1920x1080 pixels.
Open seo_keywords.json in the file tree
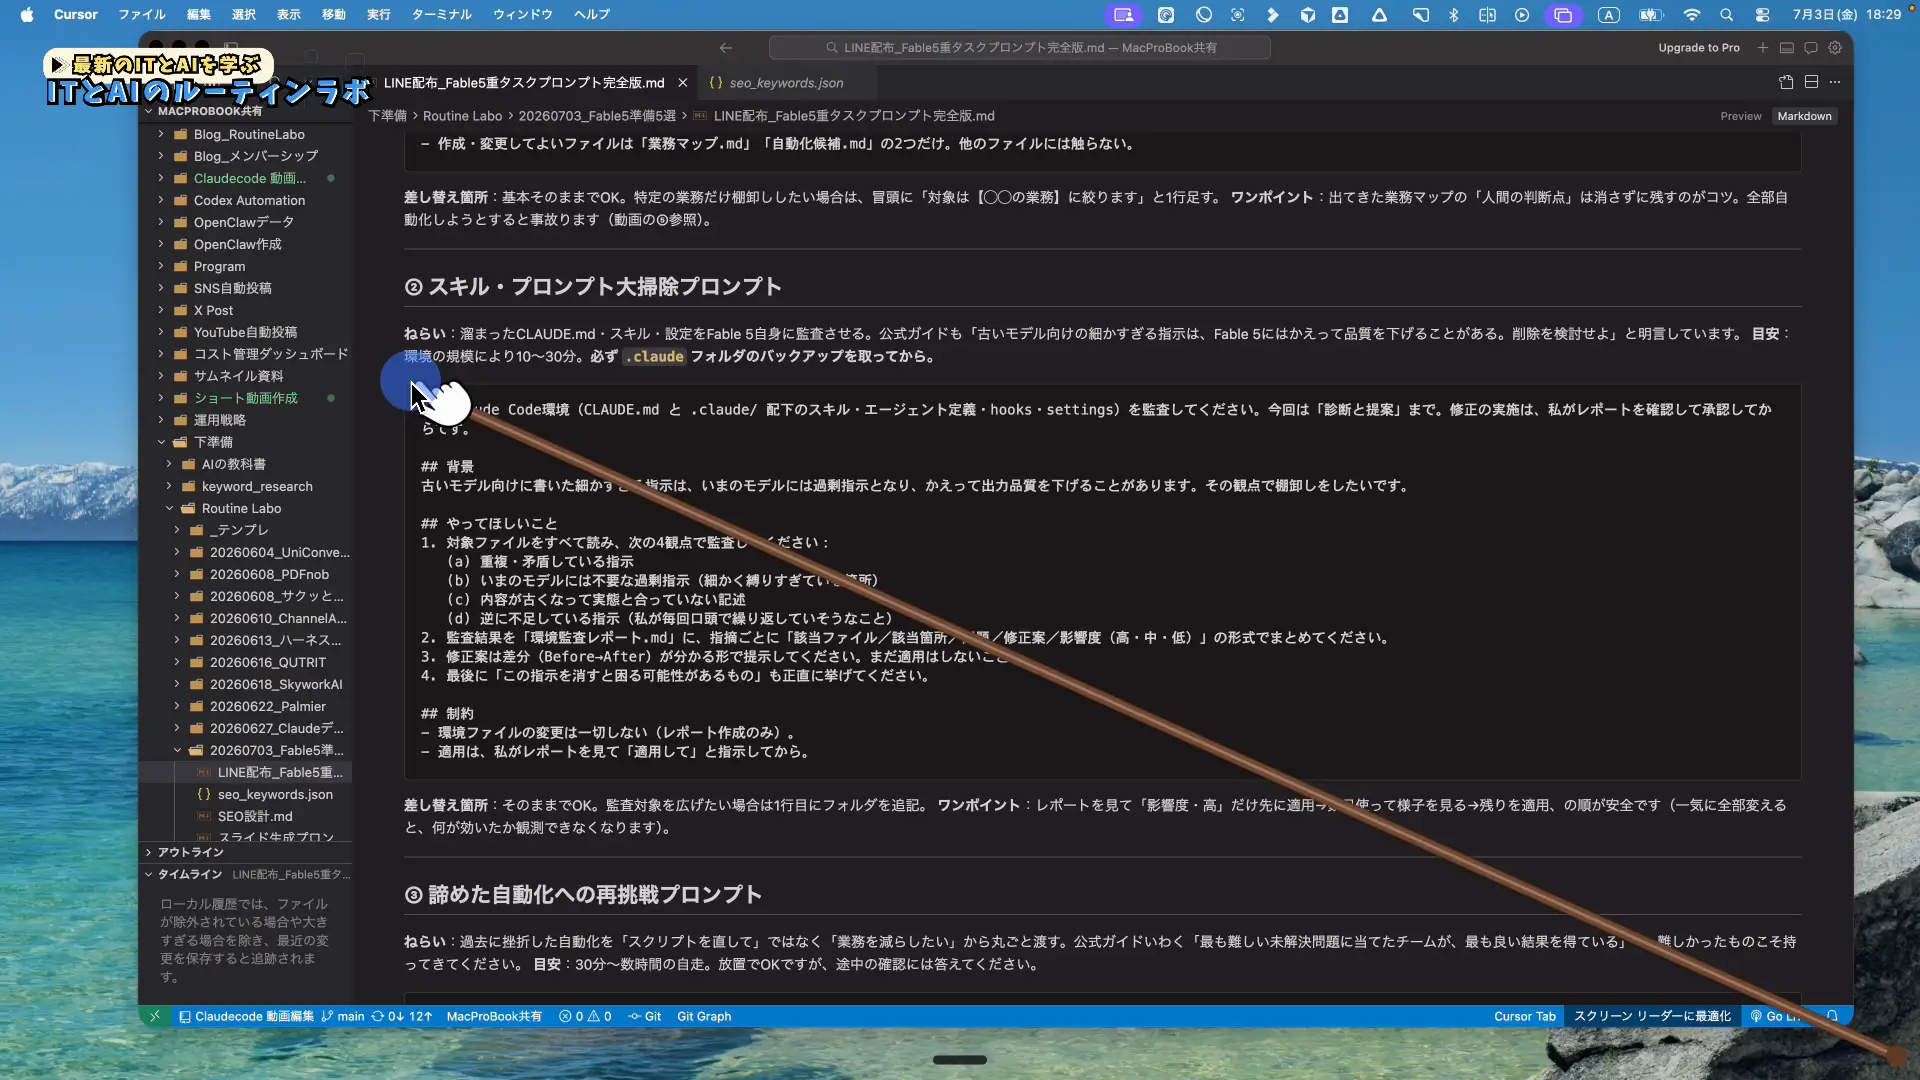click(275, 794)
